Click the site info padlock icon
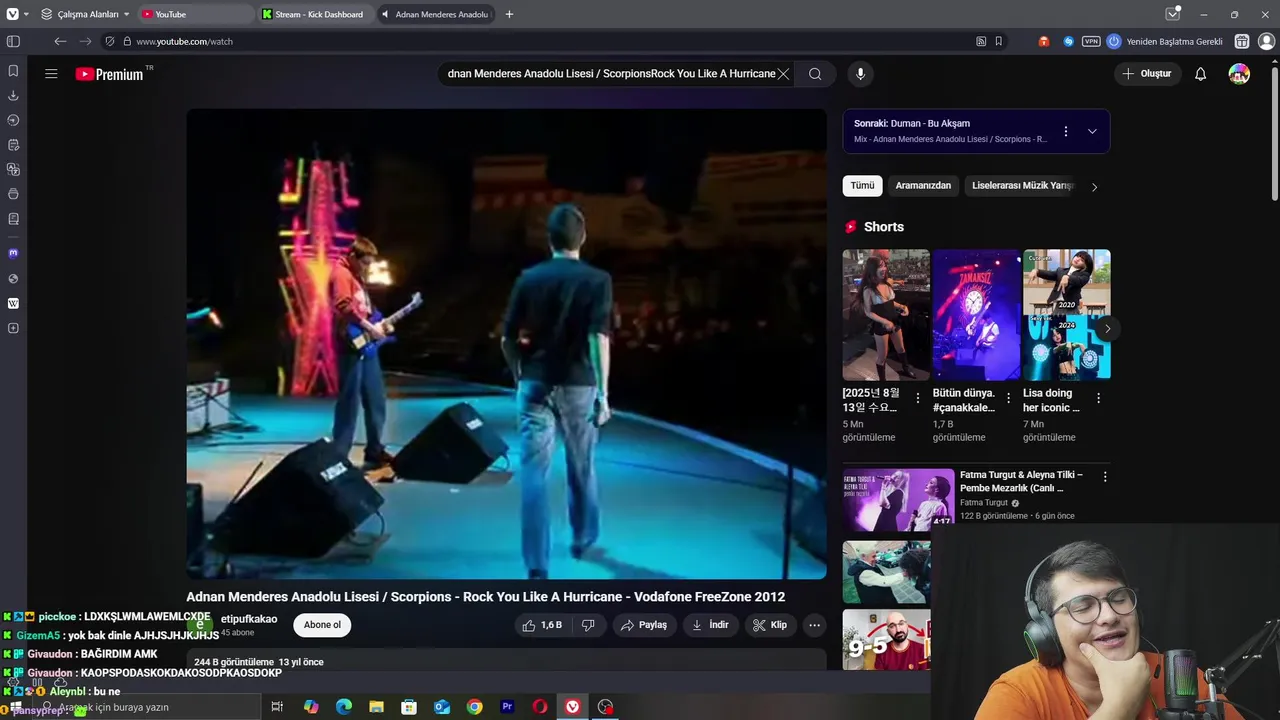 127,41
